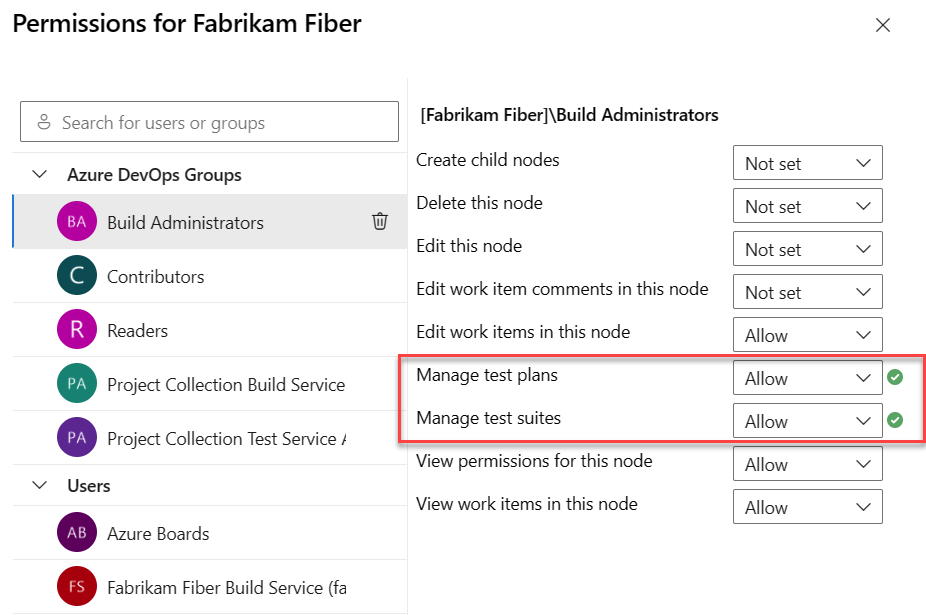Remove Build Administrators using the trash icon
Screen dimensions: 926x615
[380, 222]
